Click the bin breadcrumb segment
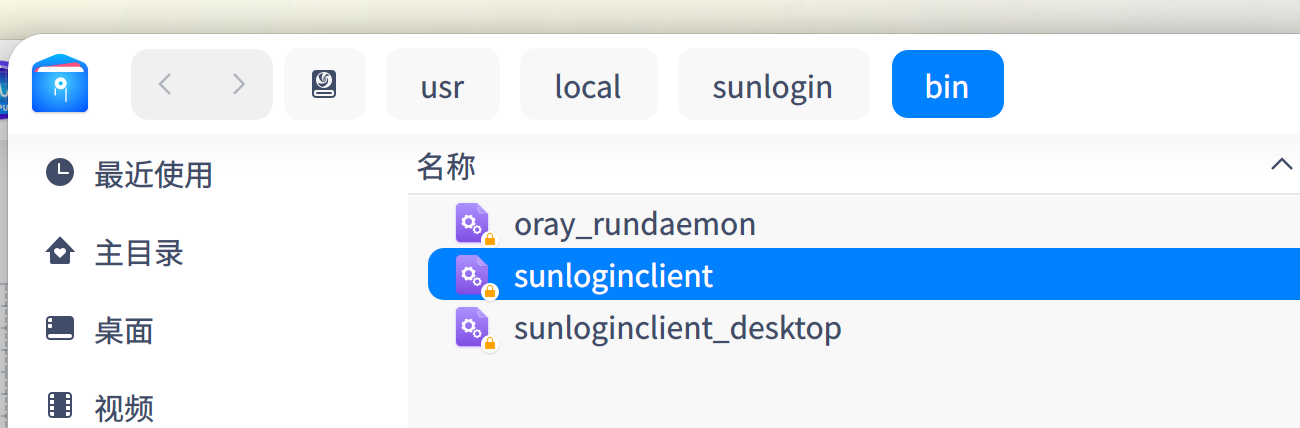The image size is (1300, 428). click(x=947, y=86)
